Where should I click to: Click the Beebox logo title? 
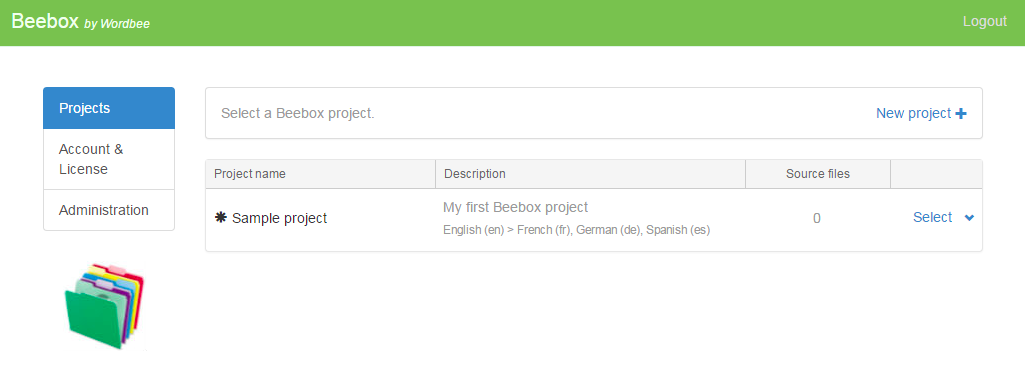[x=45, y=21]
